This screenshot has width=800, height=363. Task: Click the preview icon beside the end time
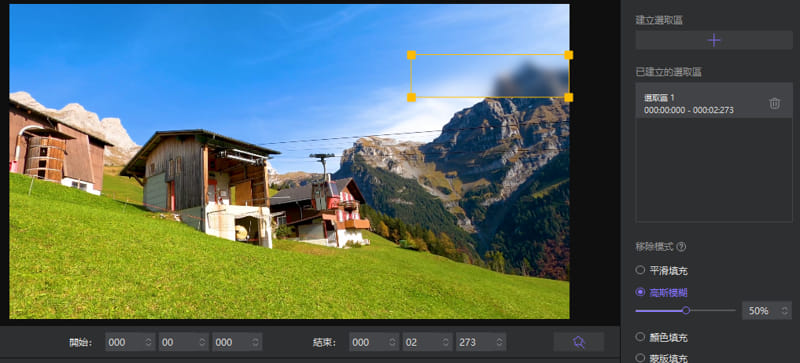tap(579, 342)
